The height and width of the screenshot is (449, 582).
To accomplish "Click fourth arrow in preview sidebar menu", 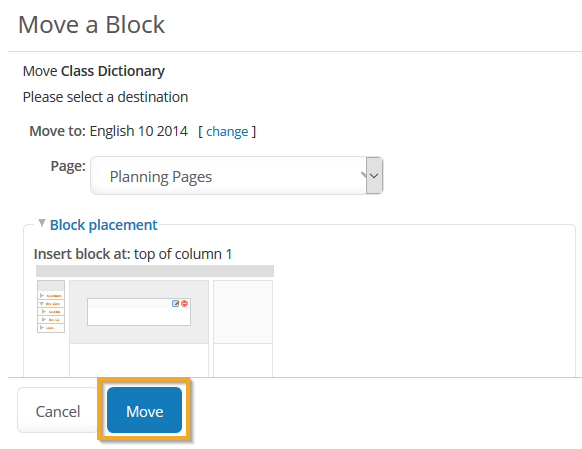I will pos(44,319).
